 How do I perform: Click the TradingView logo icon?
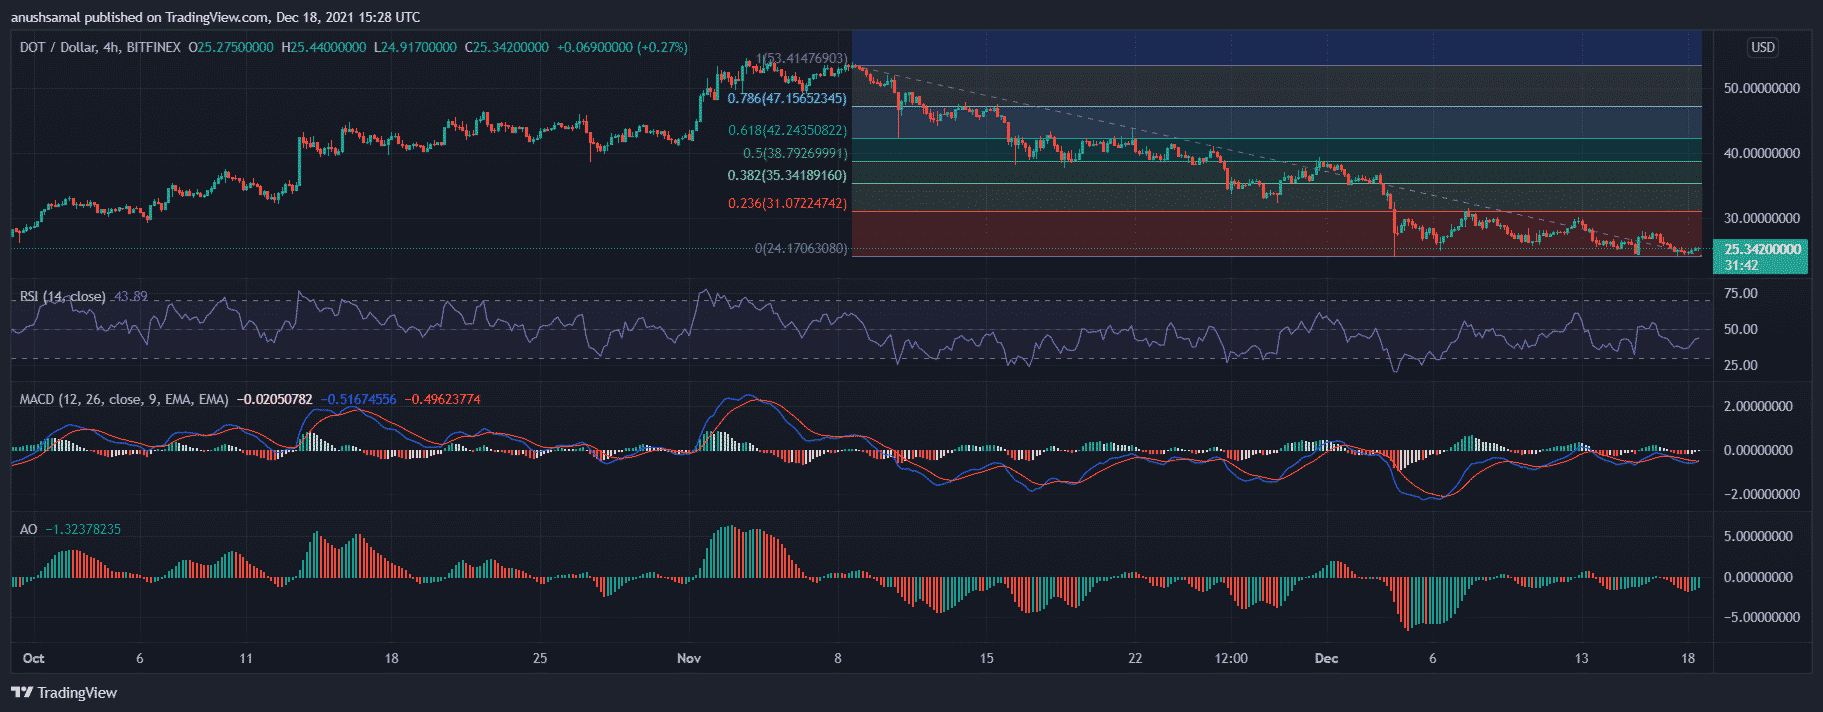[x=21, y=692]
